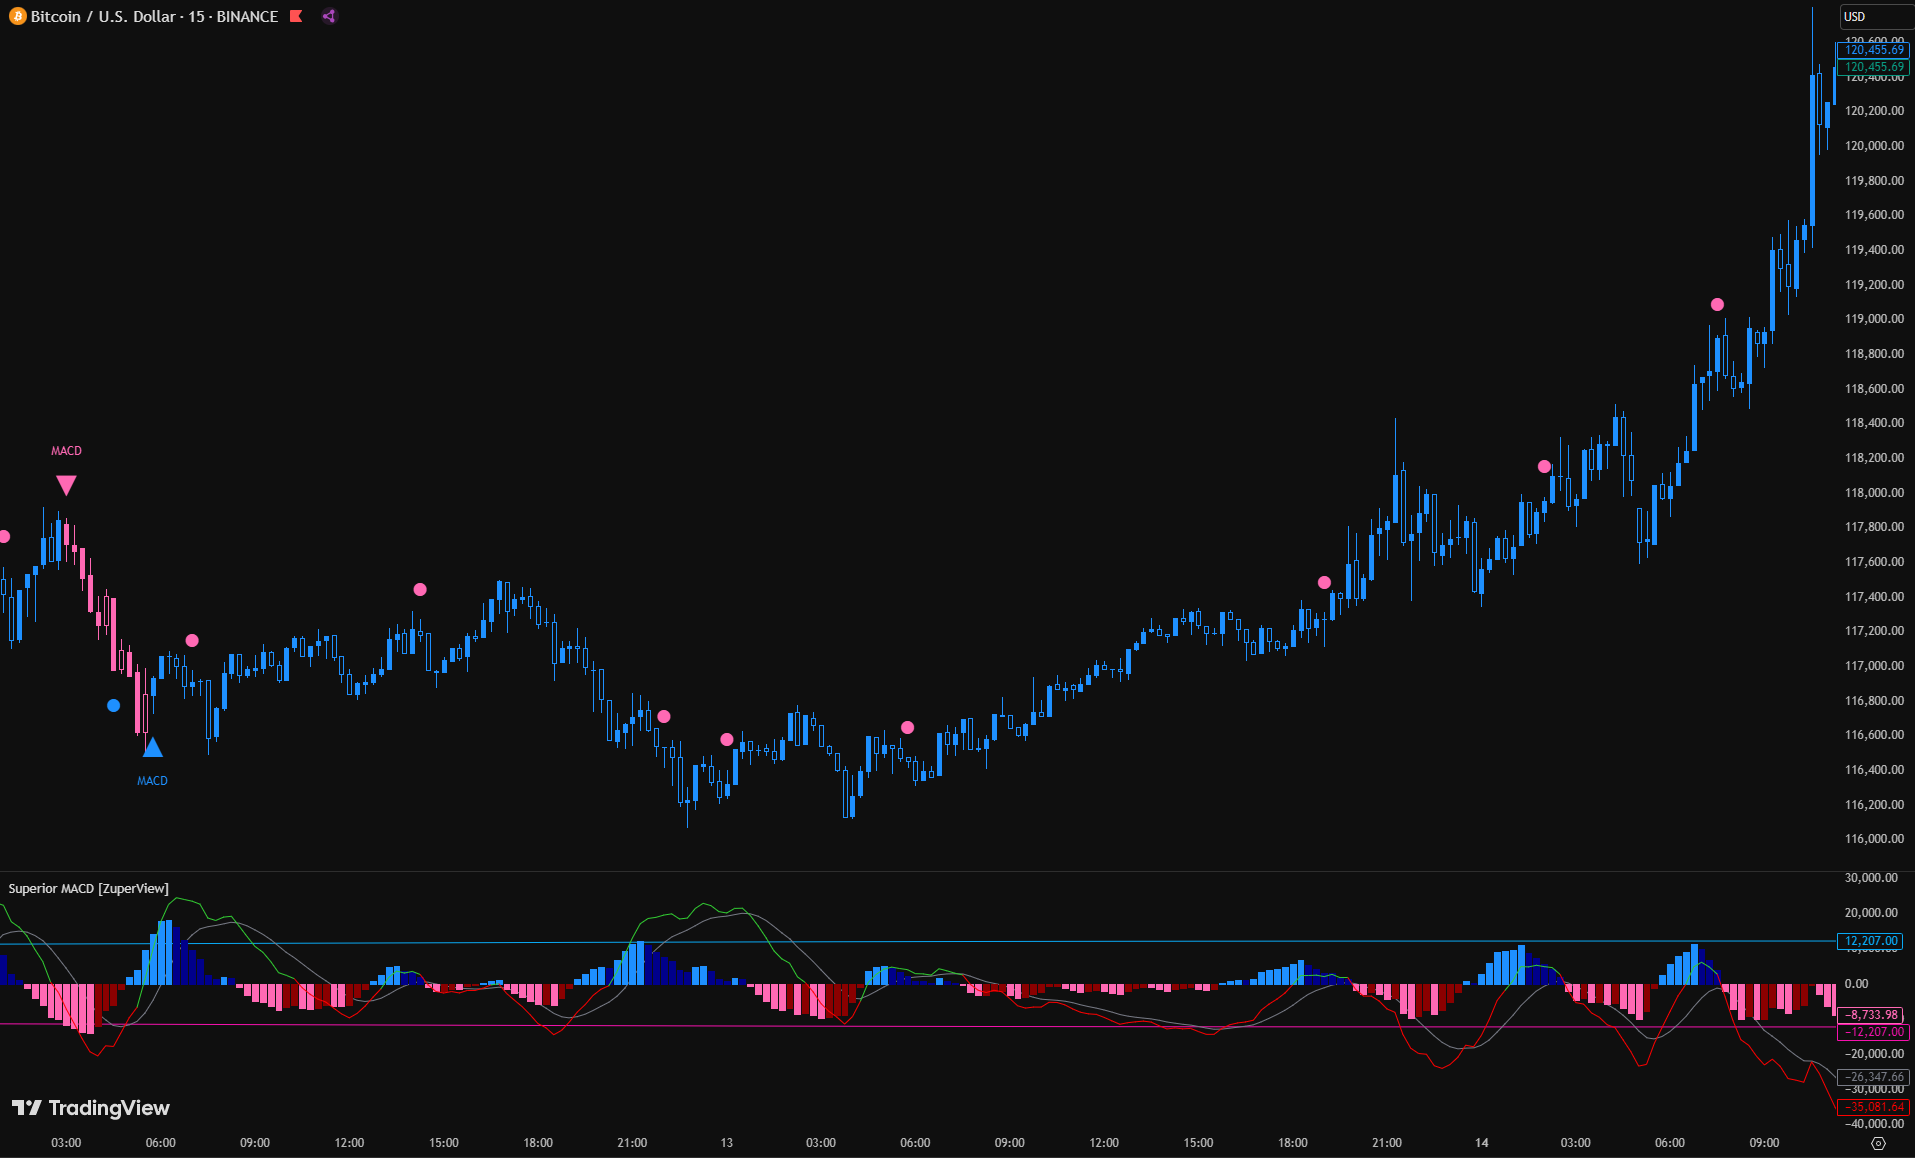Viewport: 1915px width, 1158px height.
Task: Click the pink -8,733.98 histogram value label
Action: (x=1871, y=1014)
